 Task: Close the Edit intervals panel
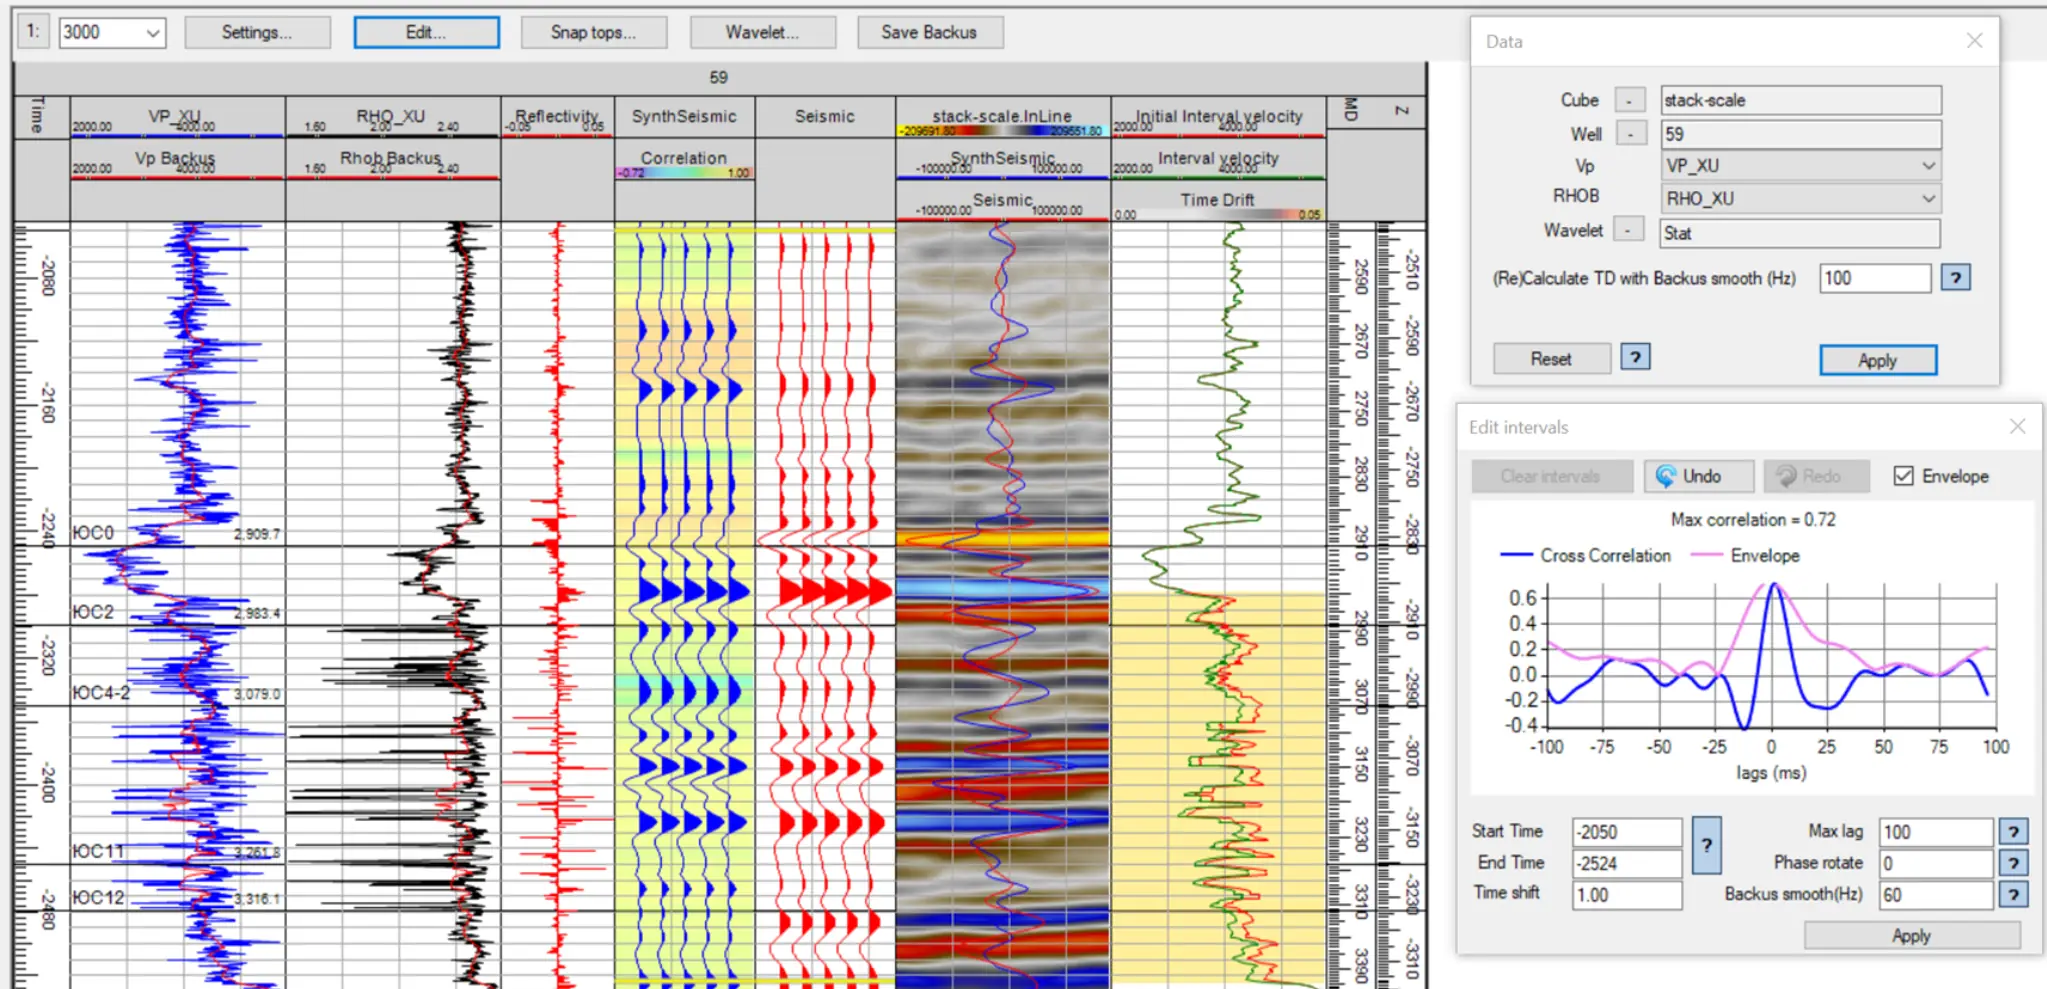(x=2017, y=427)
